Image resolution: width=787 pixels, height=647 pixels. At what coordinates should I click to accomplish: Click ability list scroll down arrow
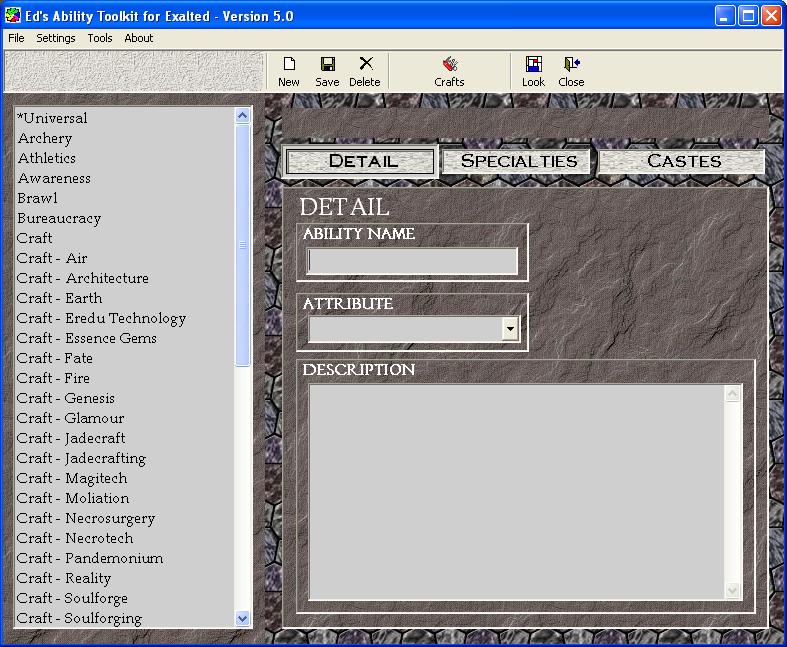pos(242,618)
